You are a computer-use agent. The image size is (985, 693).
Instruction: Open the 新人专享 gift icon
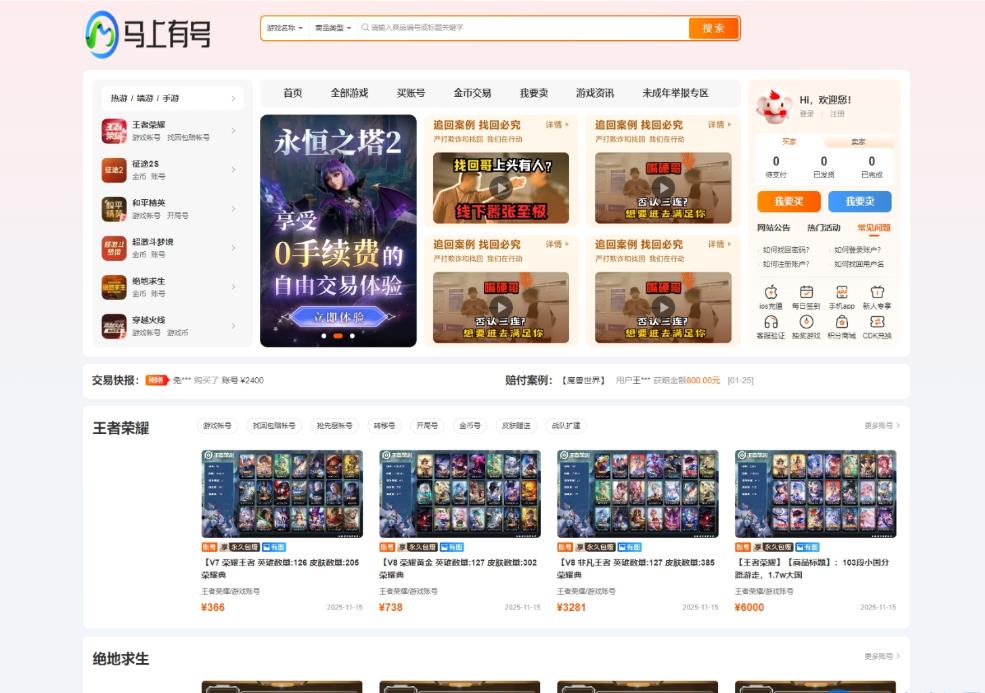pyautogui.click(x=877, y=292)
